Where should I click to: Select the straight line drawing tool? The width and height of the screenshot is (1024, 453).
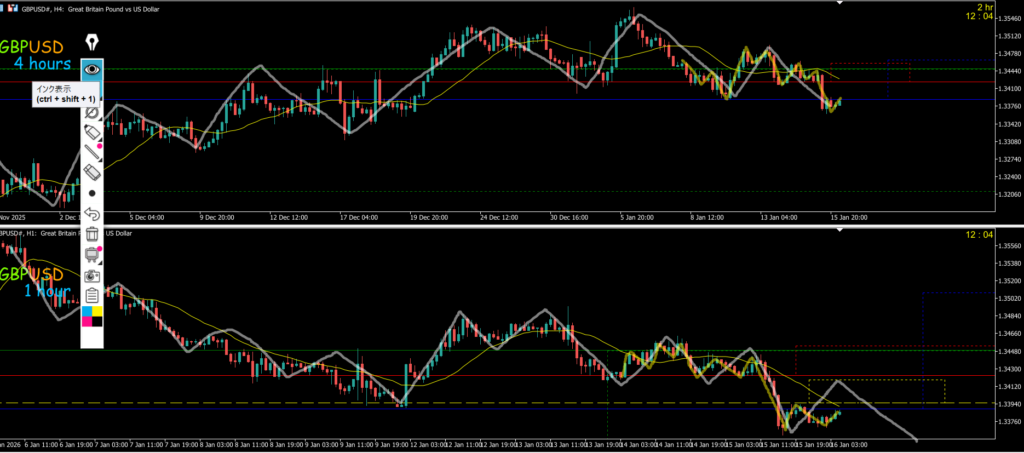click(x=92, y=152)
